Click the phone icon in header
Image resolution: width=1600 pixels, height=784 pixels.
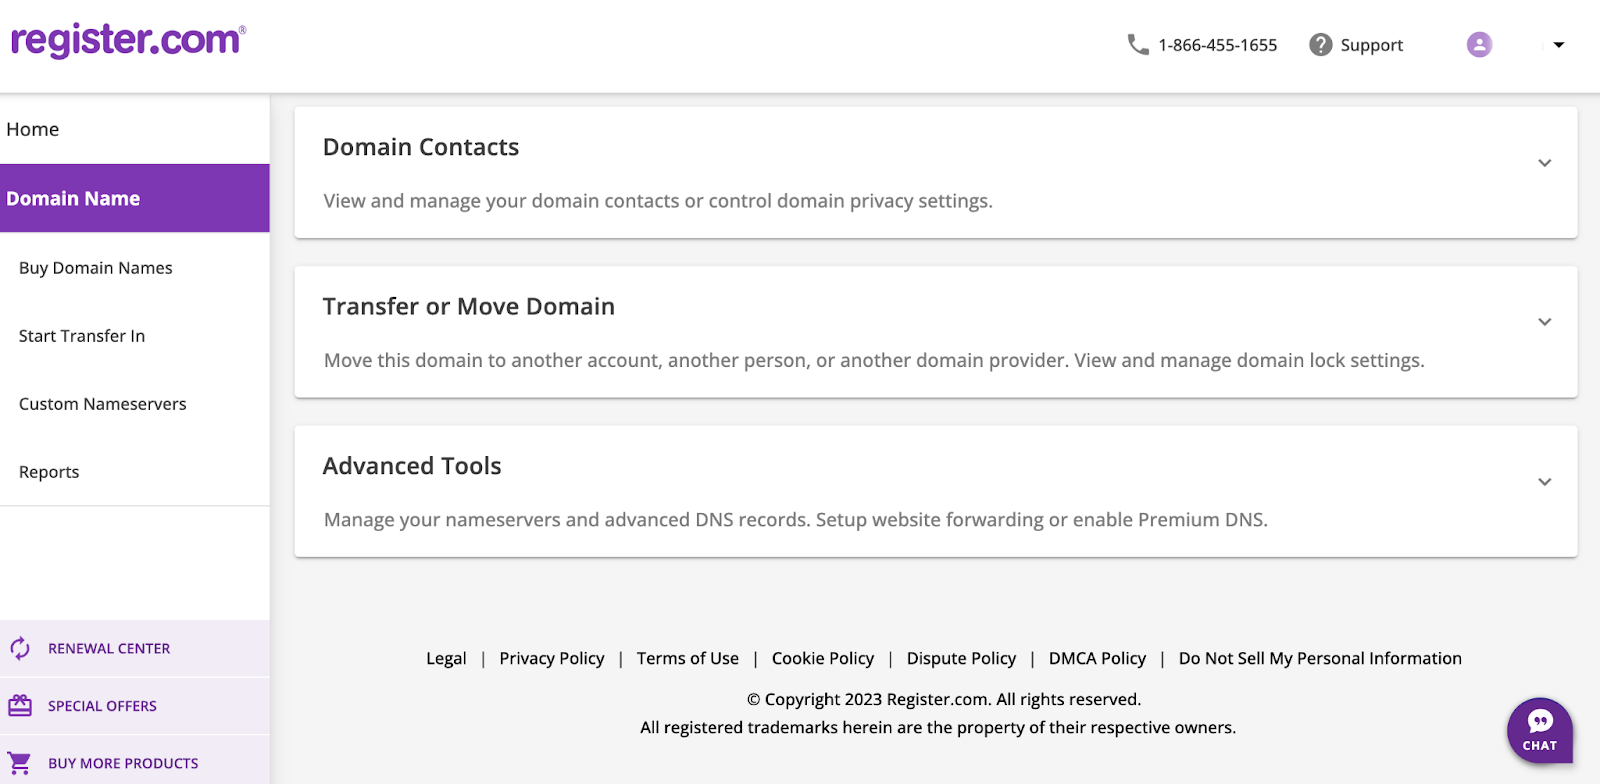click(x=1137, y=45)
